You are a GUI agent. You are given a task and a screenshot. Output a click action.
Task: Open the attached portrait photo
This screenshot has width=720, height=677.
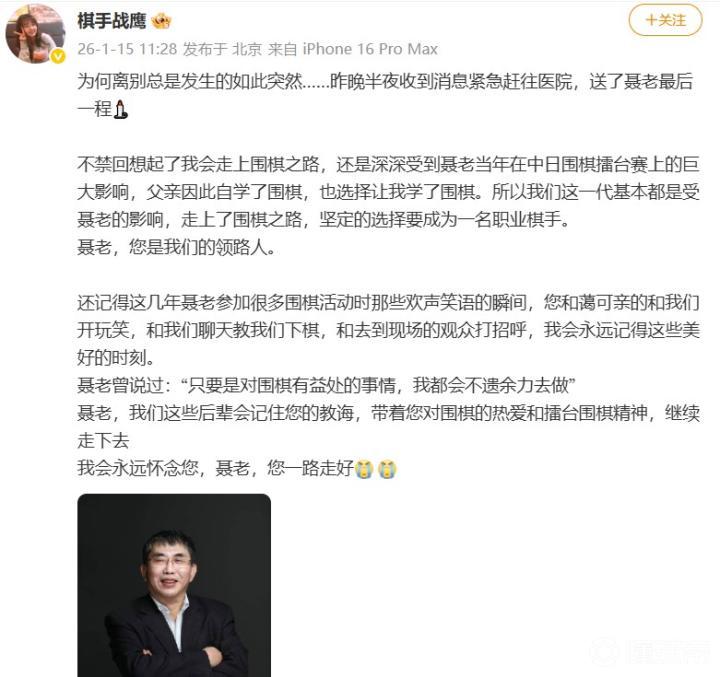174,585
